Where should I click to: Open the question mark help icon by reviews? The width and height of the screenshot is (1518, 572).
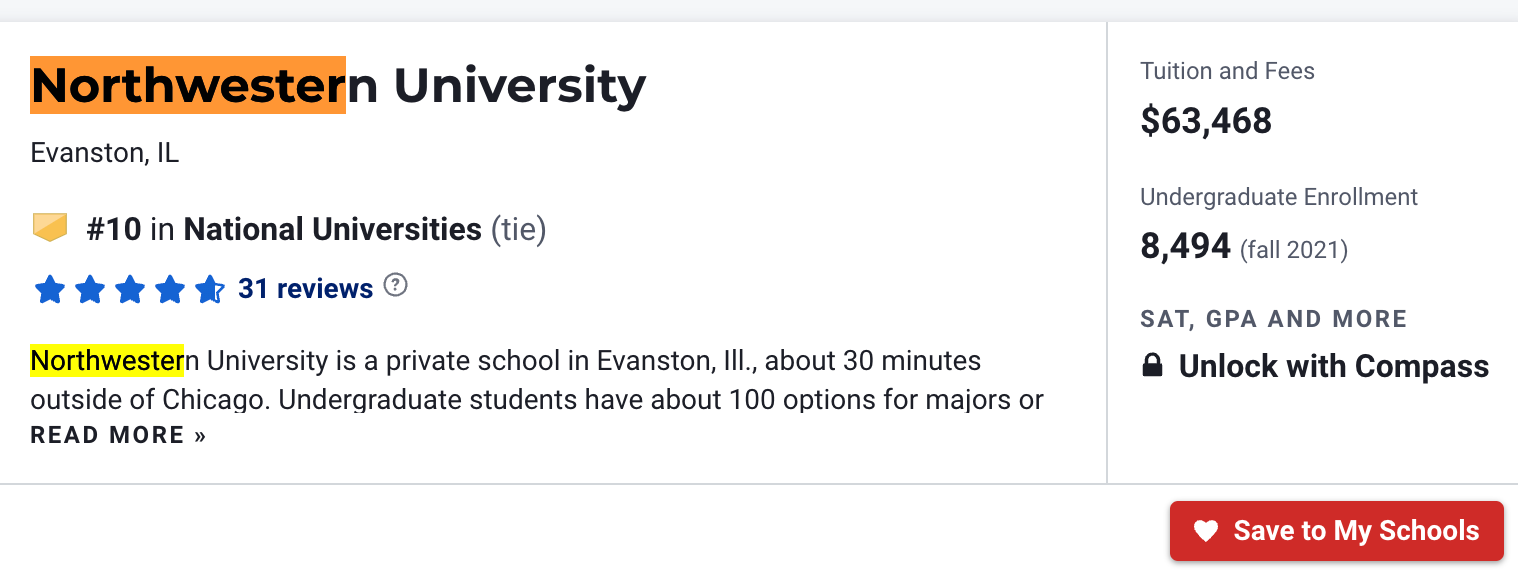pos(397,286)
